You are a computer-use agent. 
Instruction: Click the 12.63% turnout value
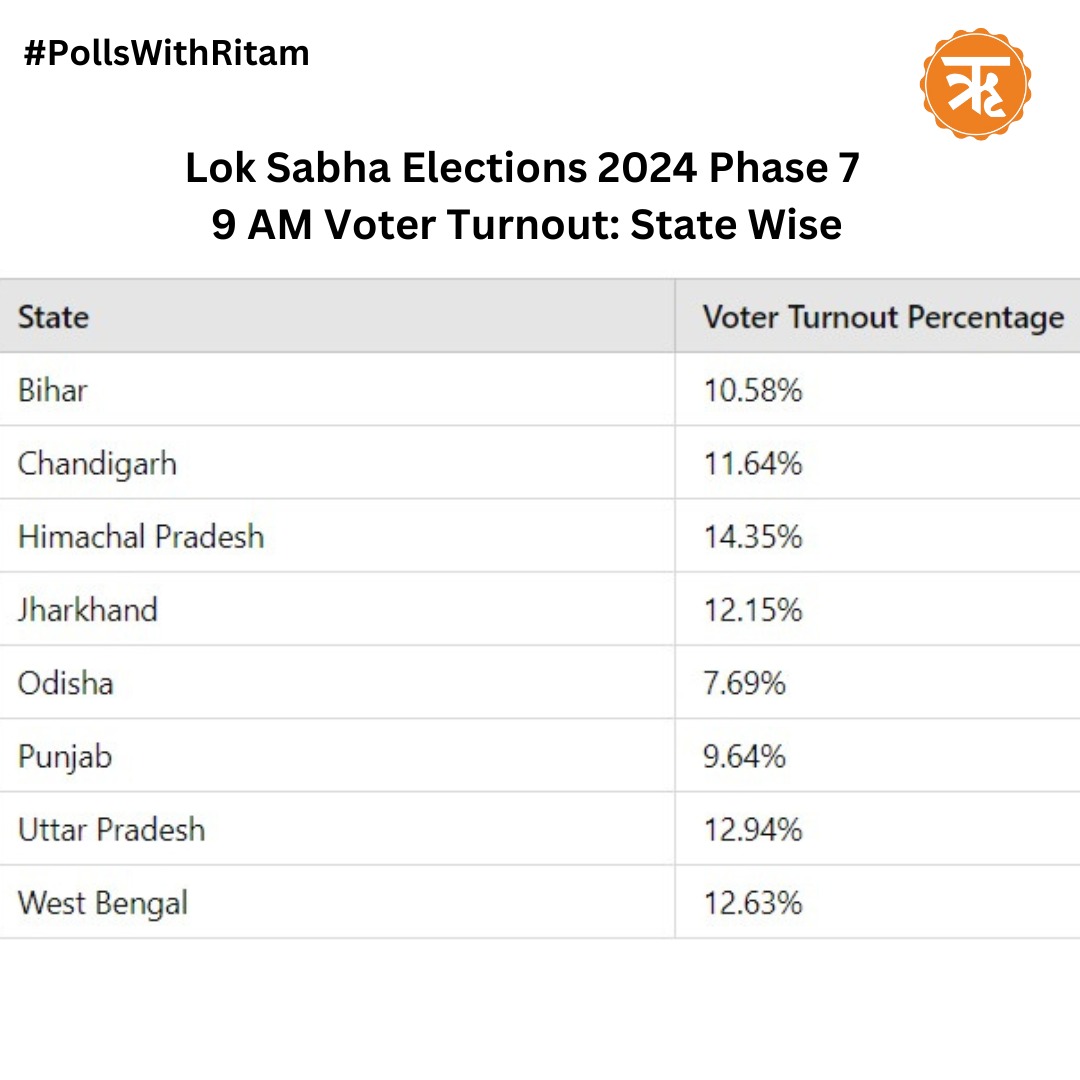[x=753, y=903]
